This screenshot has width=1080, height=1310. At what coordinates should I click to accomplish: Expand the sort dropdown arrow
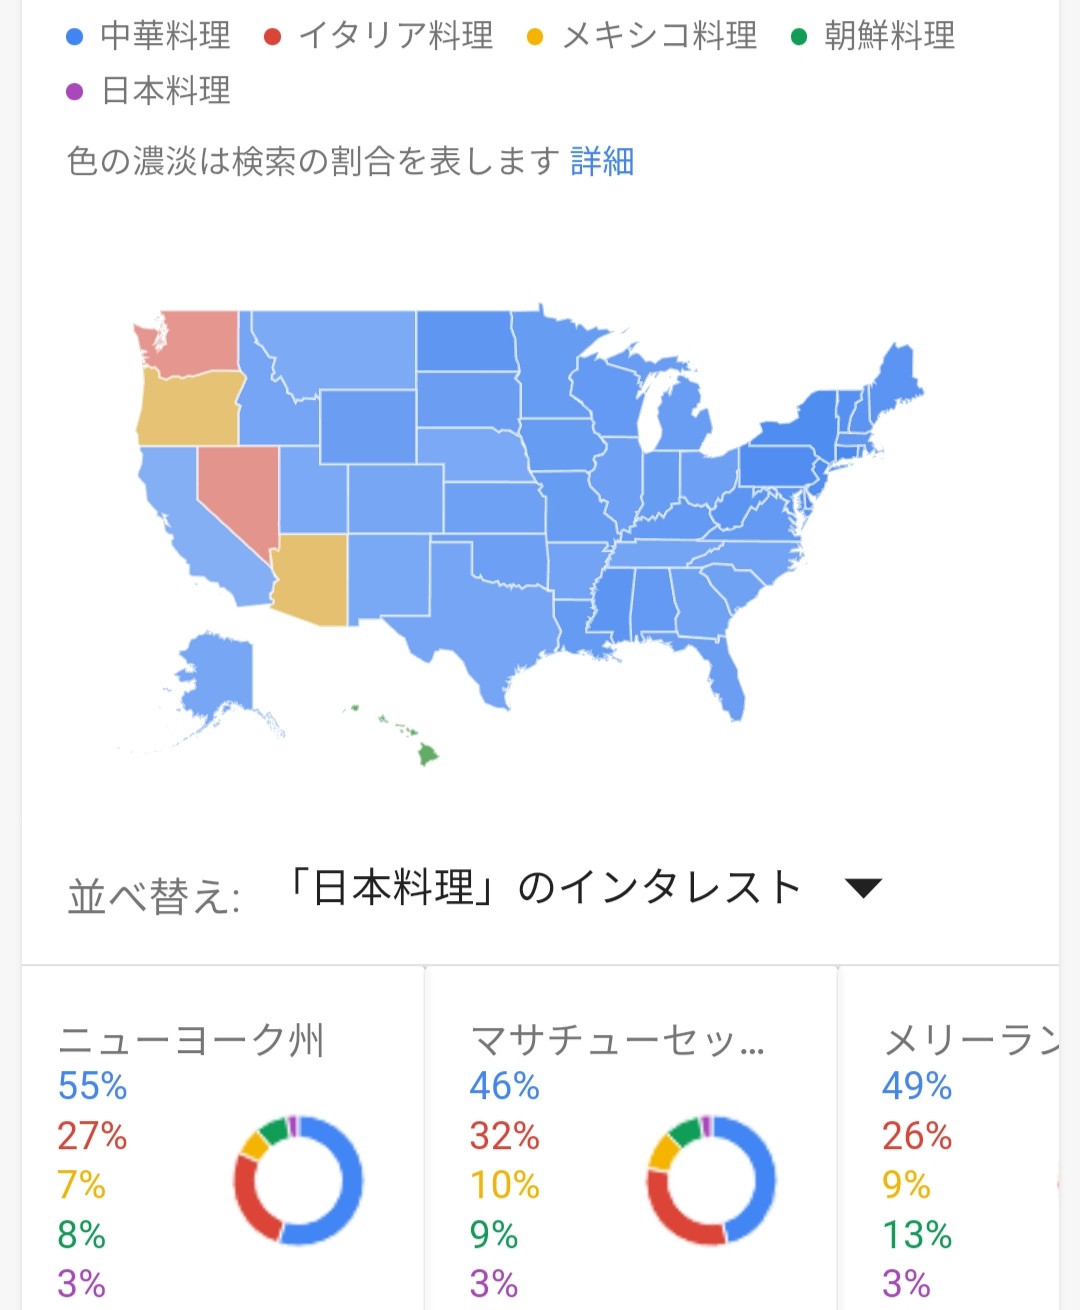coord(862,887)
